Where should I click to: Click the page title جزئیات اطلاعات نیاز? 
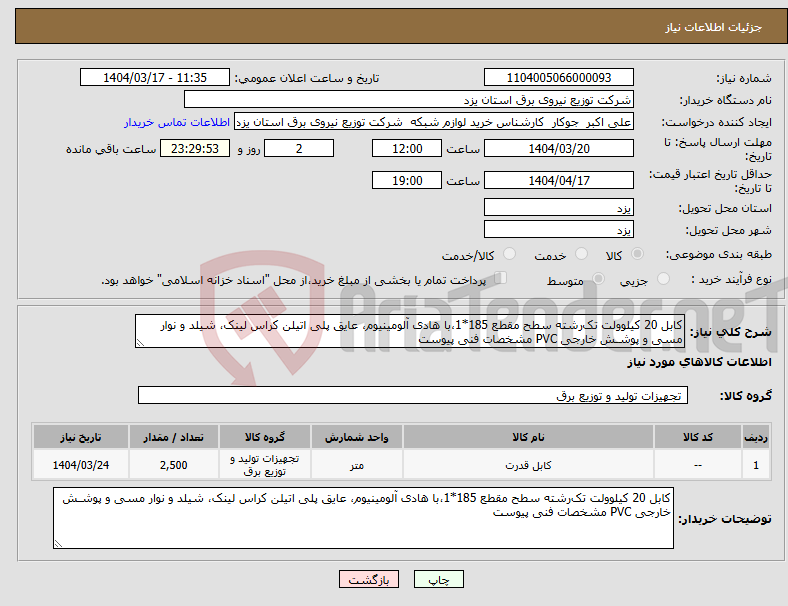714,27
